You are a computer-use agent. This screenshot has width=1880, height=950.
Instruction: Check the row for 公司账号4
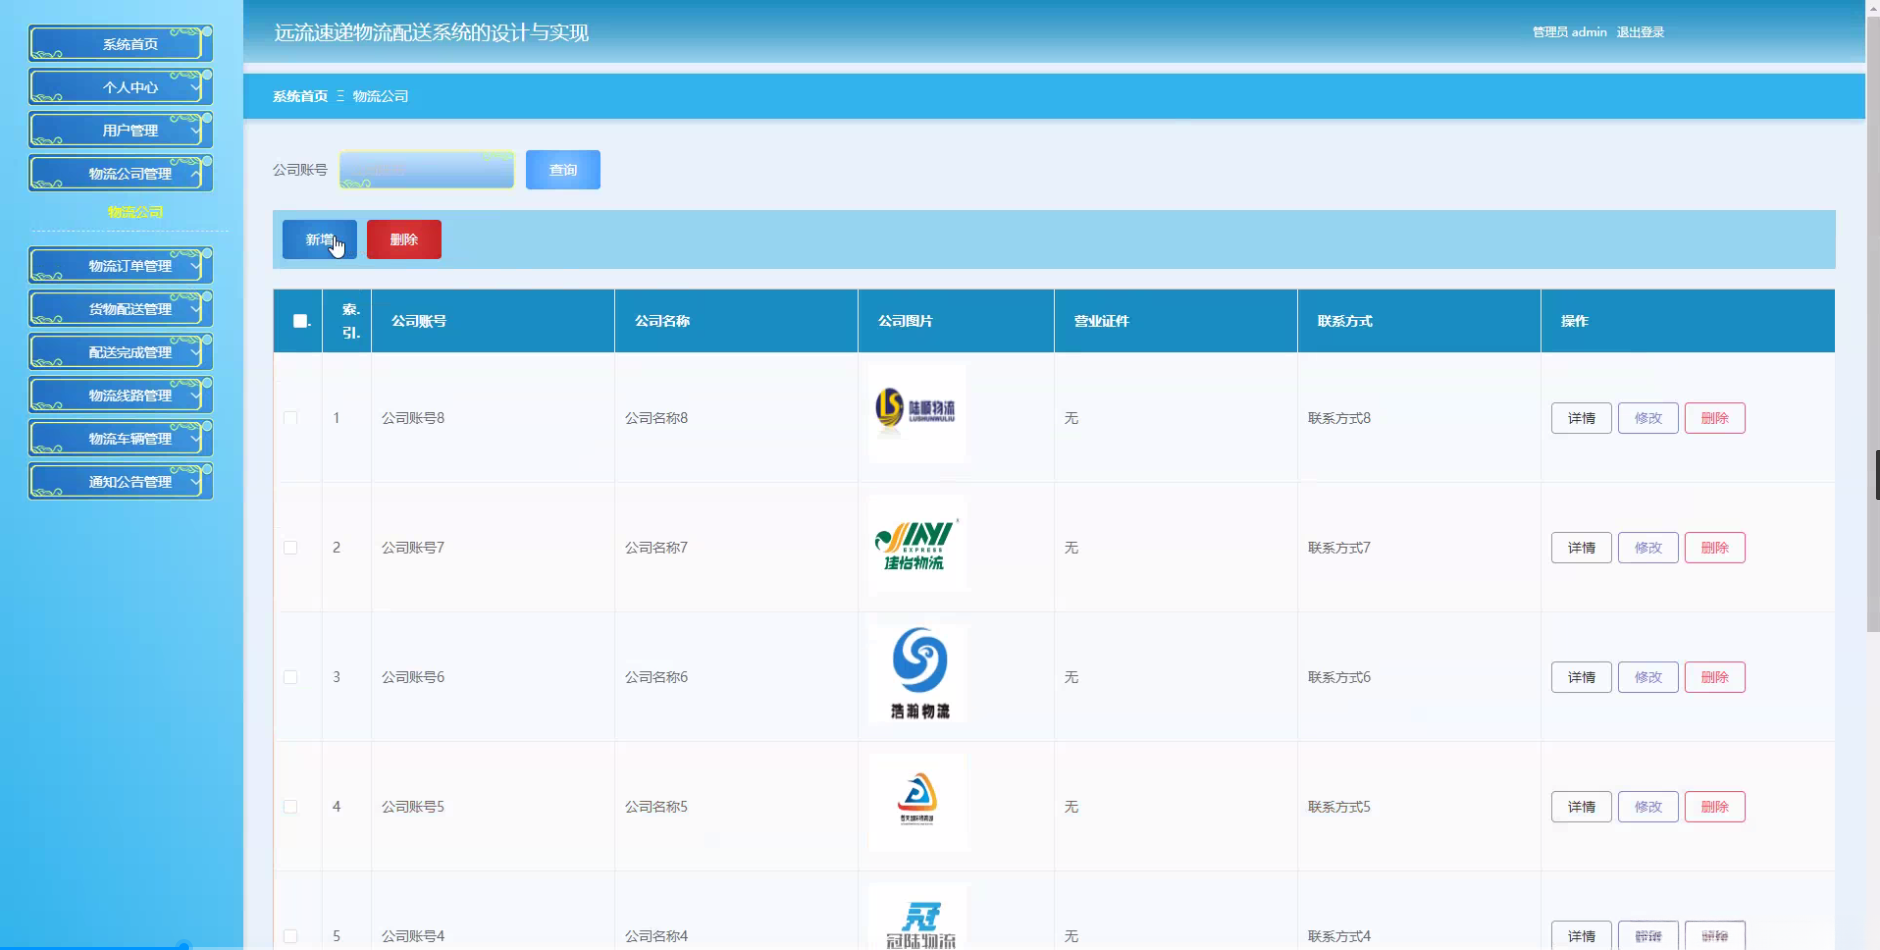point(290,936)
